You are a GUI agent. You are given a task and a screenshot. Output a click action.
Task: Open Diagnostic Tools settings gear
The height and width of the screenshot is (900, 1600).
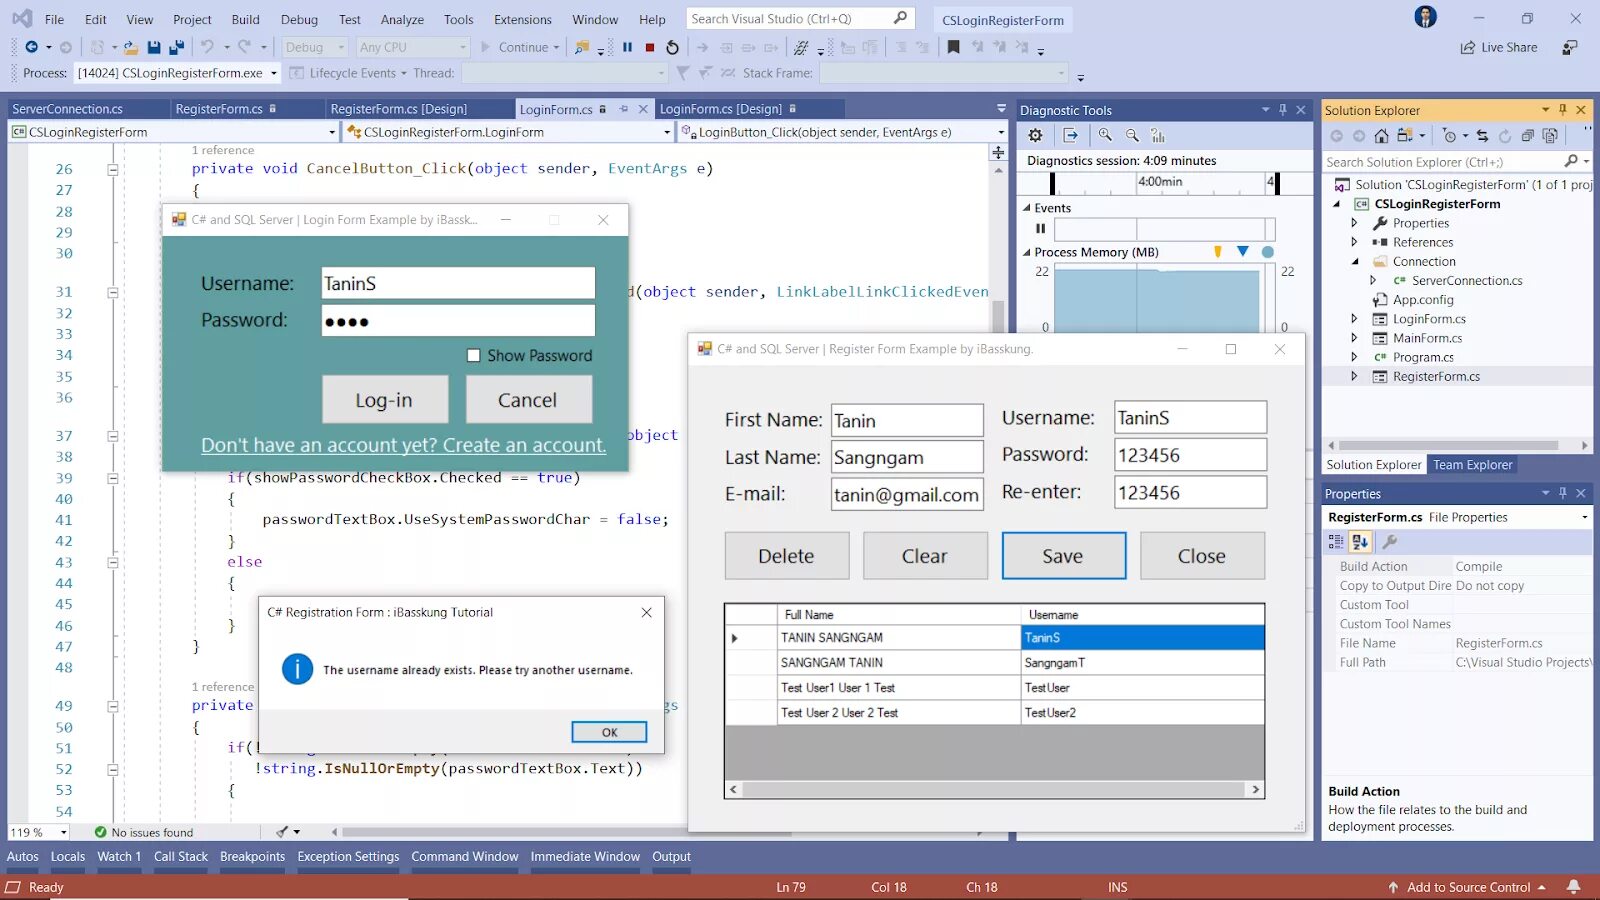[1036, 135]
